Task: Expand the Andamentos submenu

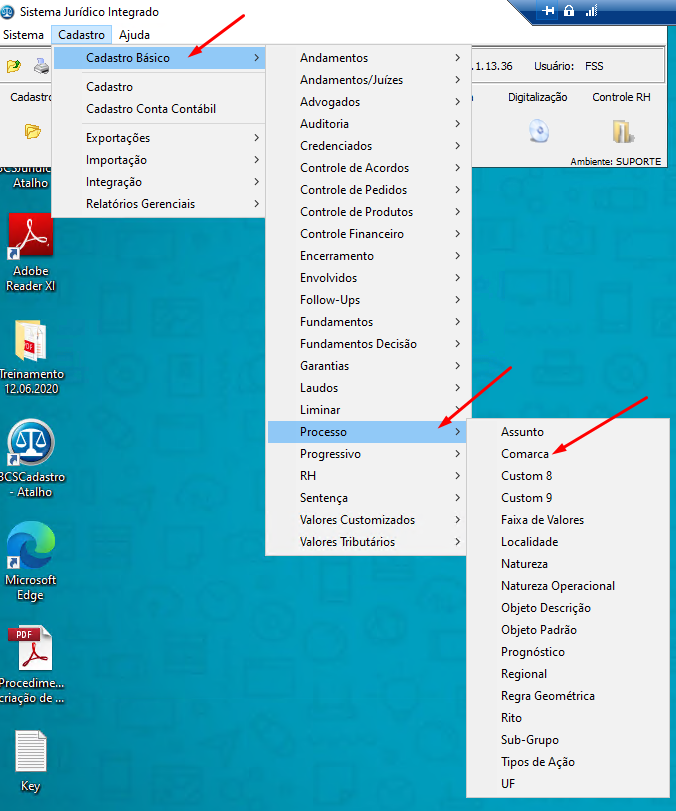Action: (368, 58)
